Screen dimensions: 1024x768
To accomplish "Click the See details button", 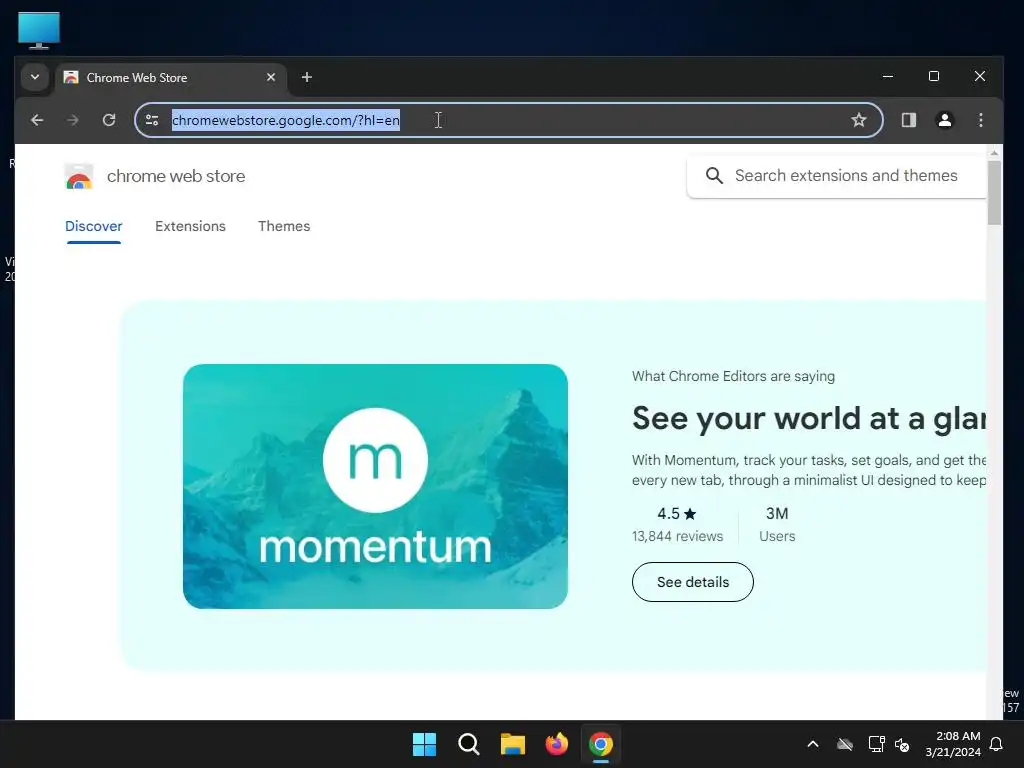I will [693, 582].
